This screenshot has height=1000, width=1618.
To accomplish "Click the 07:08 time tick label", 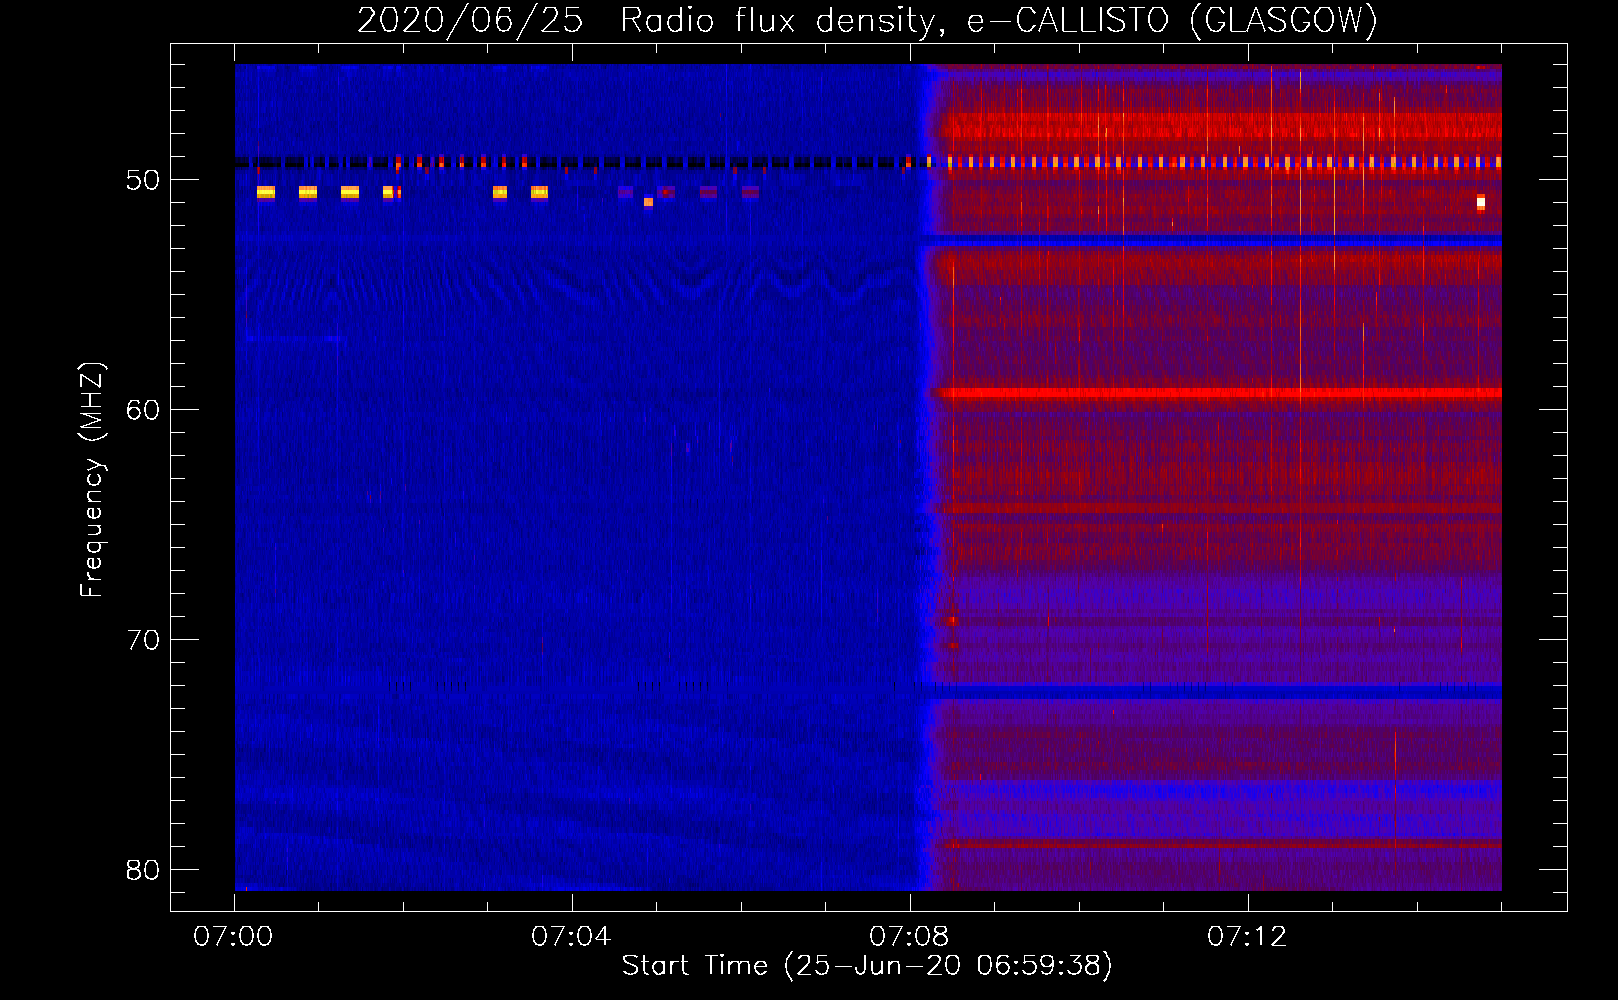I will [909, 937].
